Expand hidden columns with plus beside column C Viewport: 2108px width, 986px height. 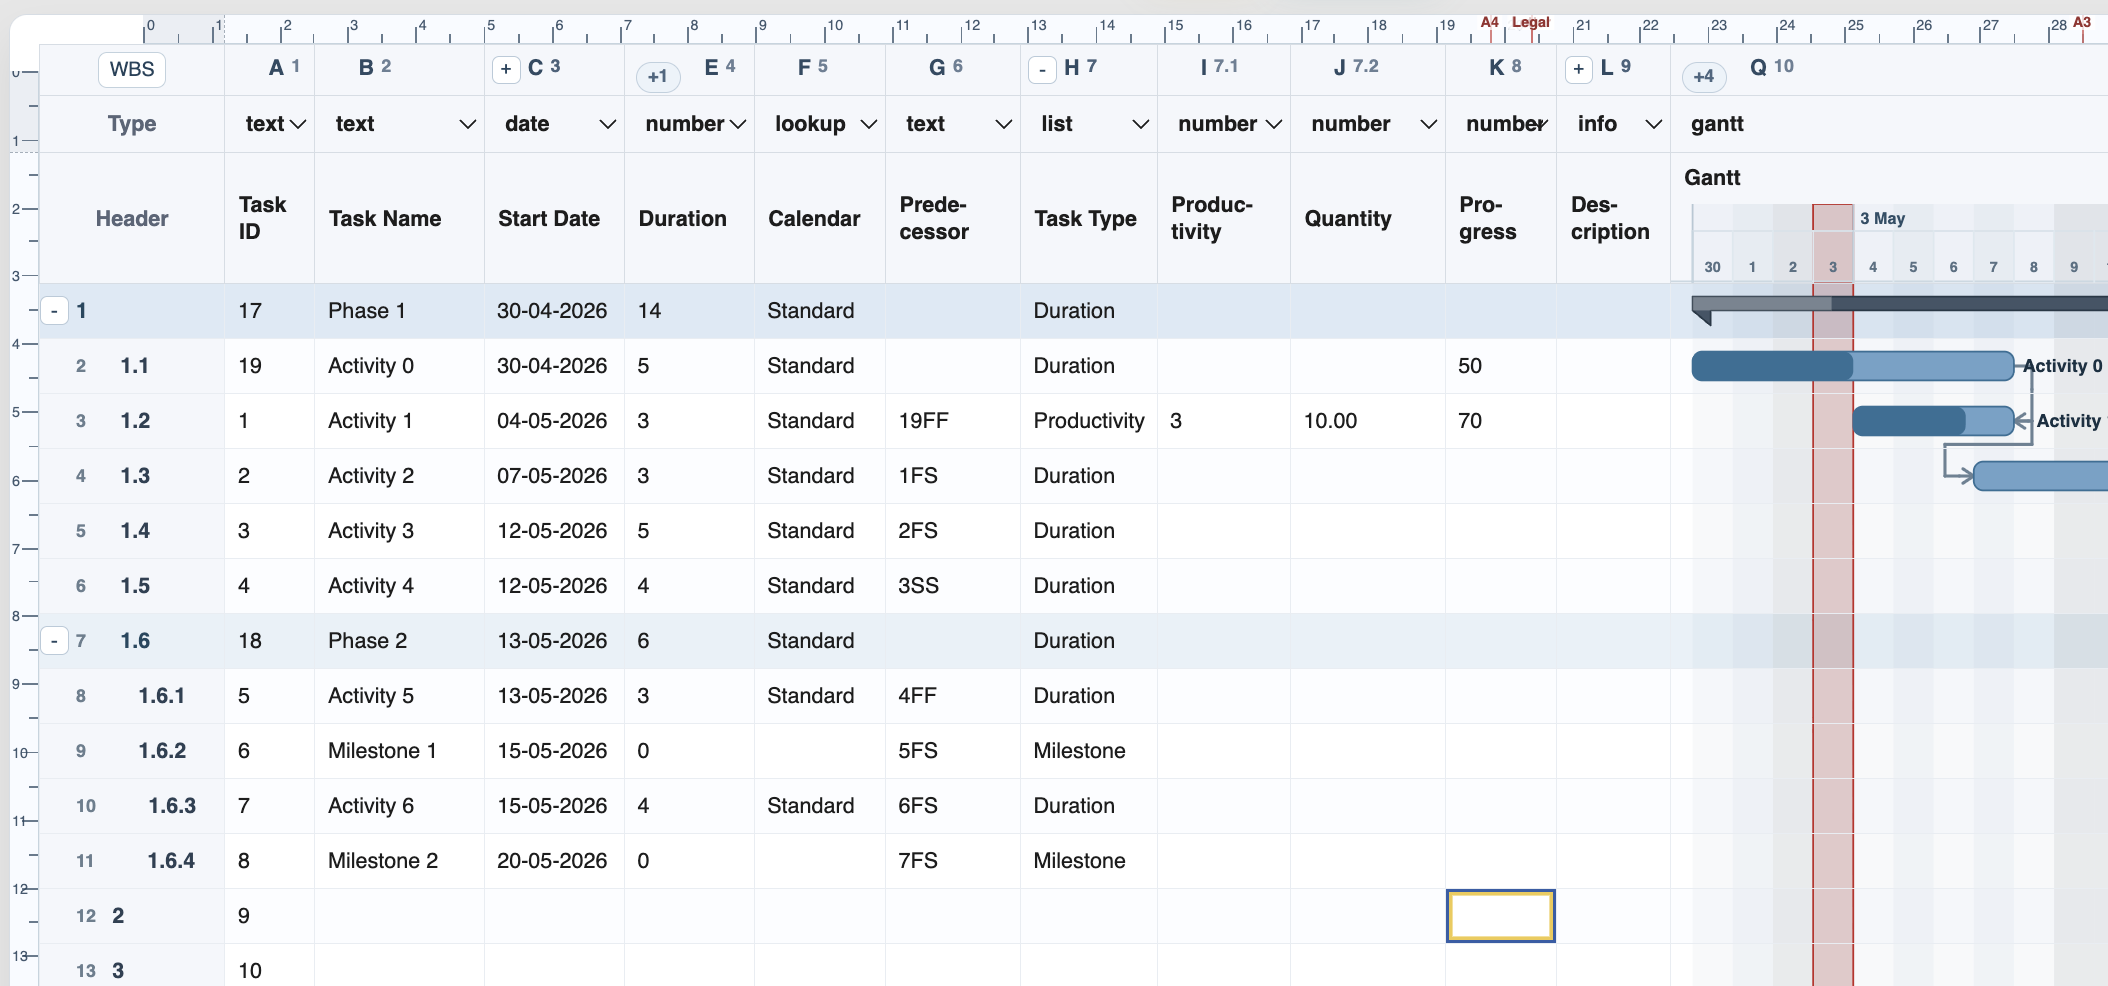click(x=506, y=69)
